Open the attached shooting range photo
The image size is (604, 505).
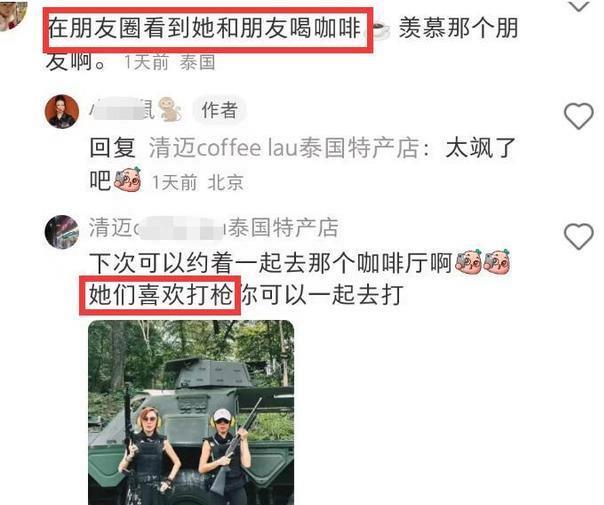pyautogui.click(x=191, y=412)
